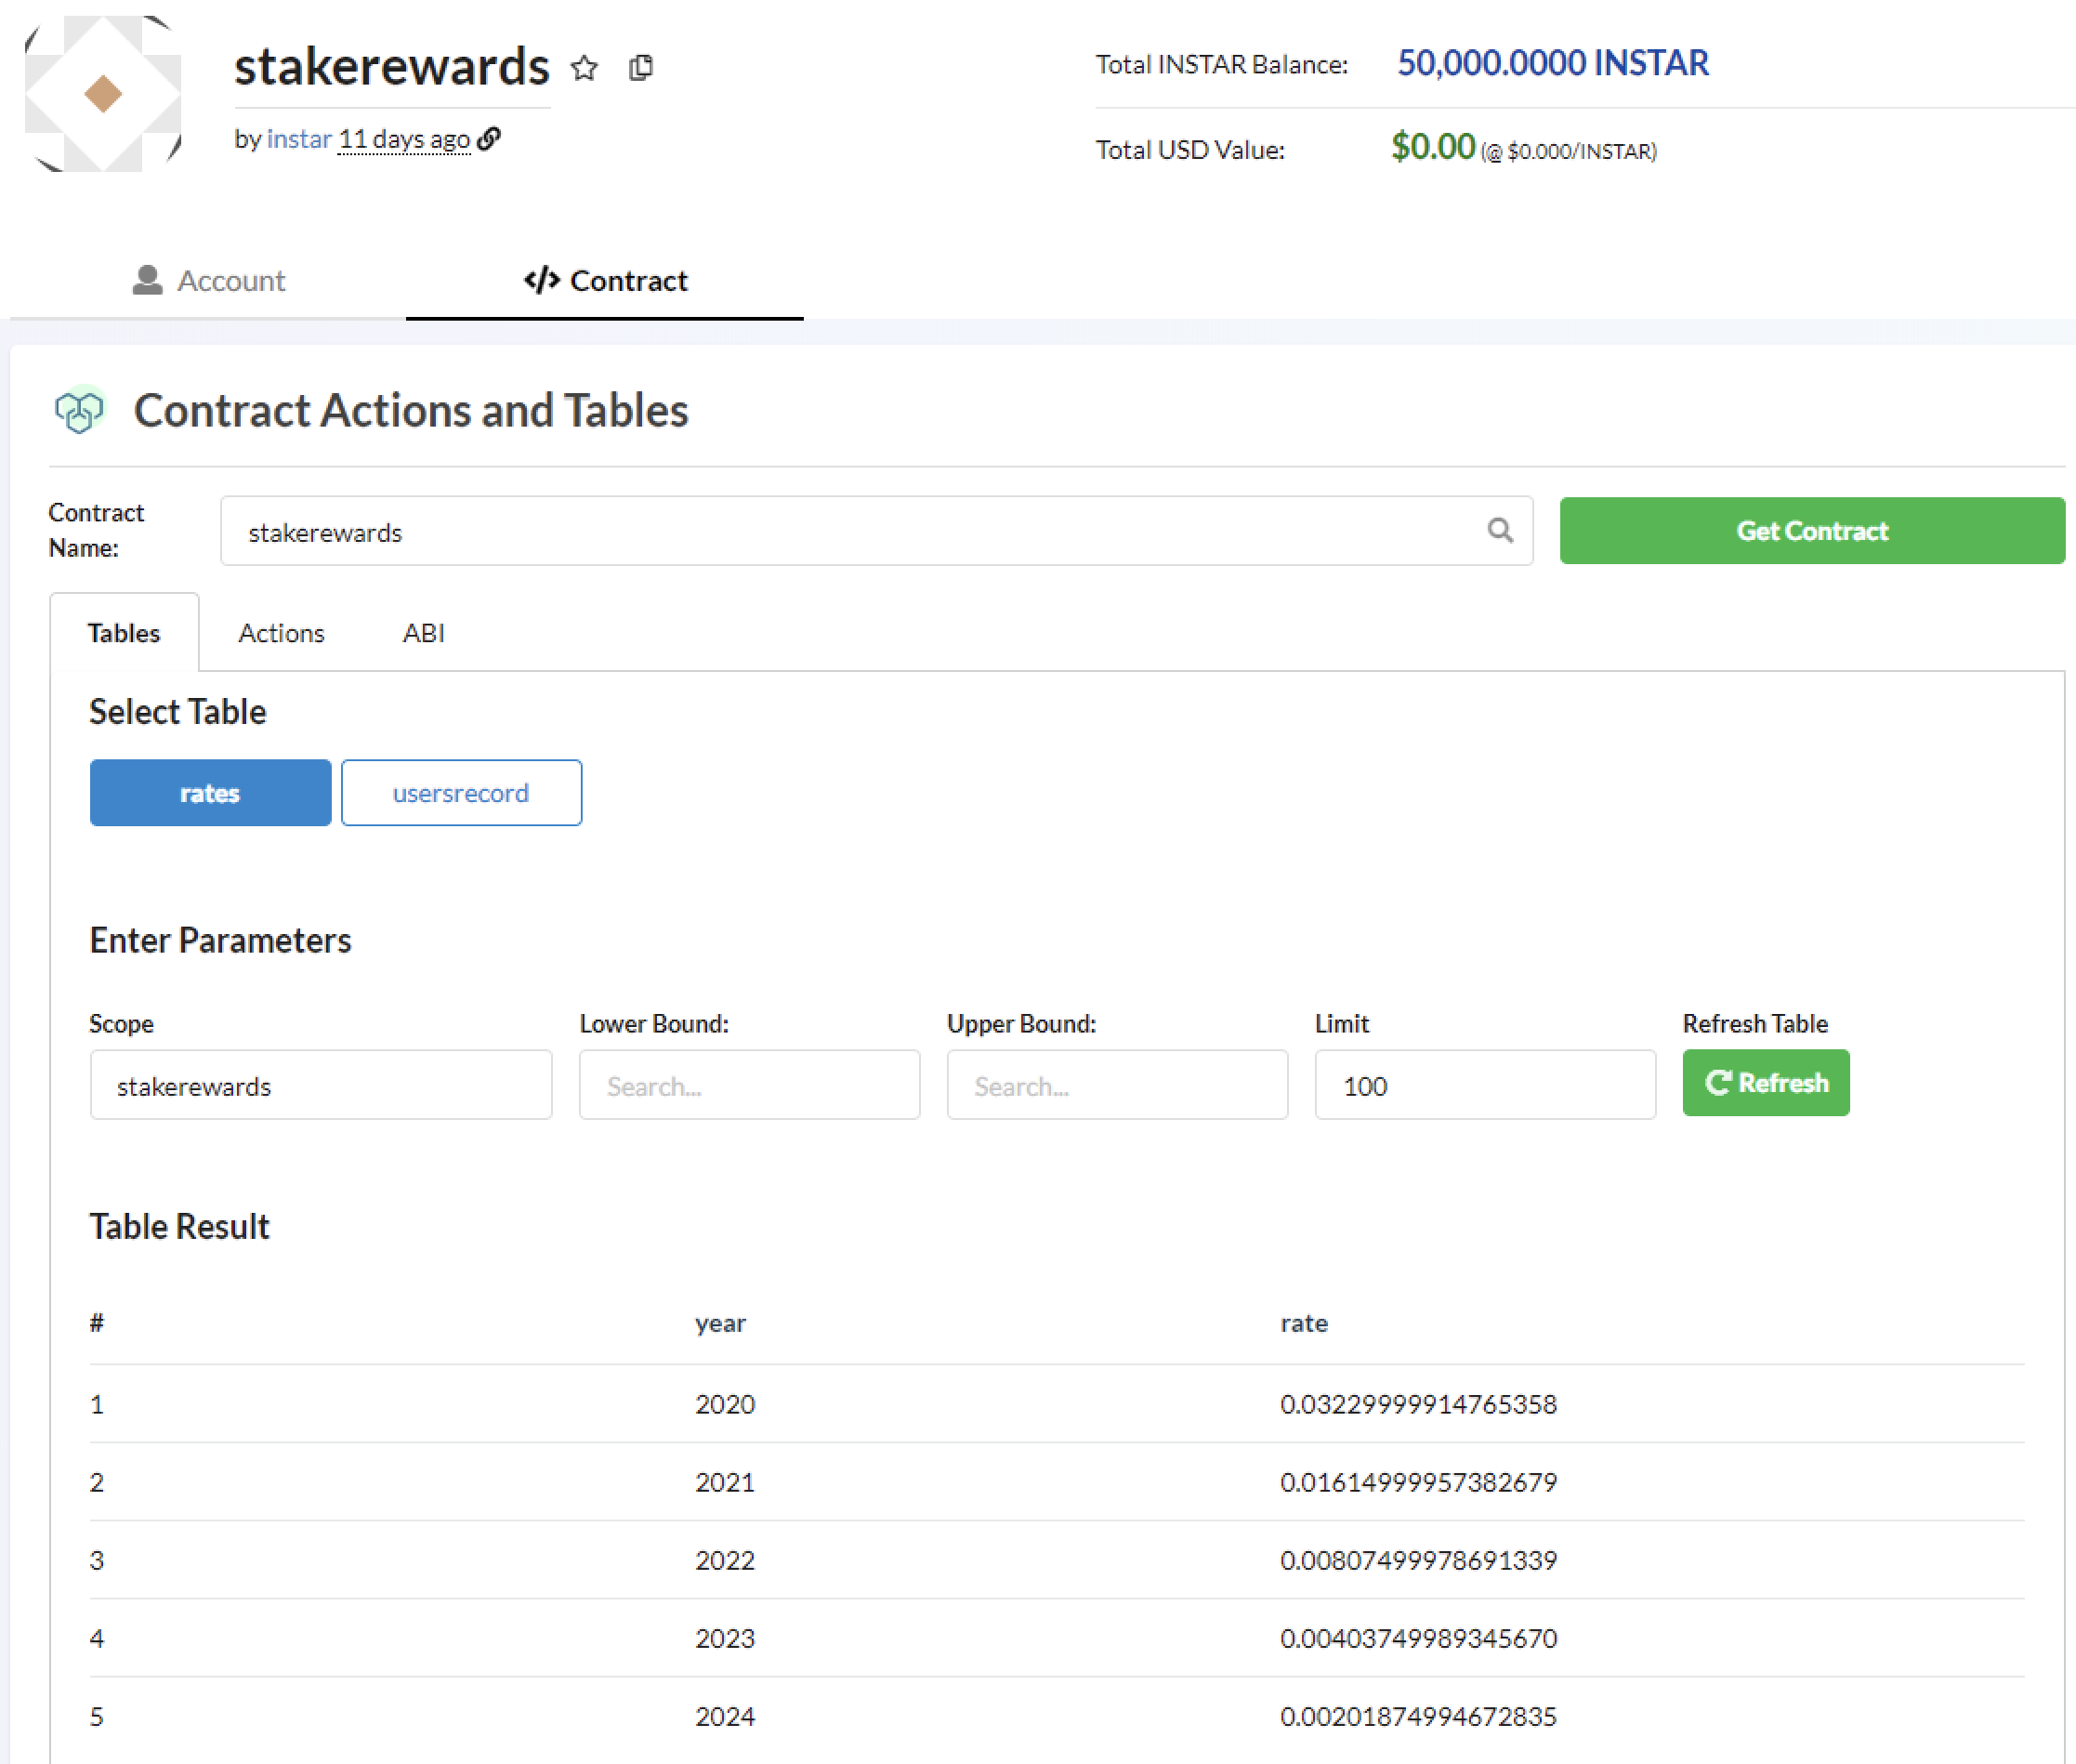2076x1764 pixels.
Task: Click the Enter Parameters heading
Action: click(x=221, y=940)
